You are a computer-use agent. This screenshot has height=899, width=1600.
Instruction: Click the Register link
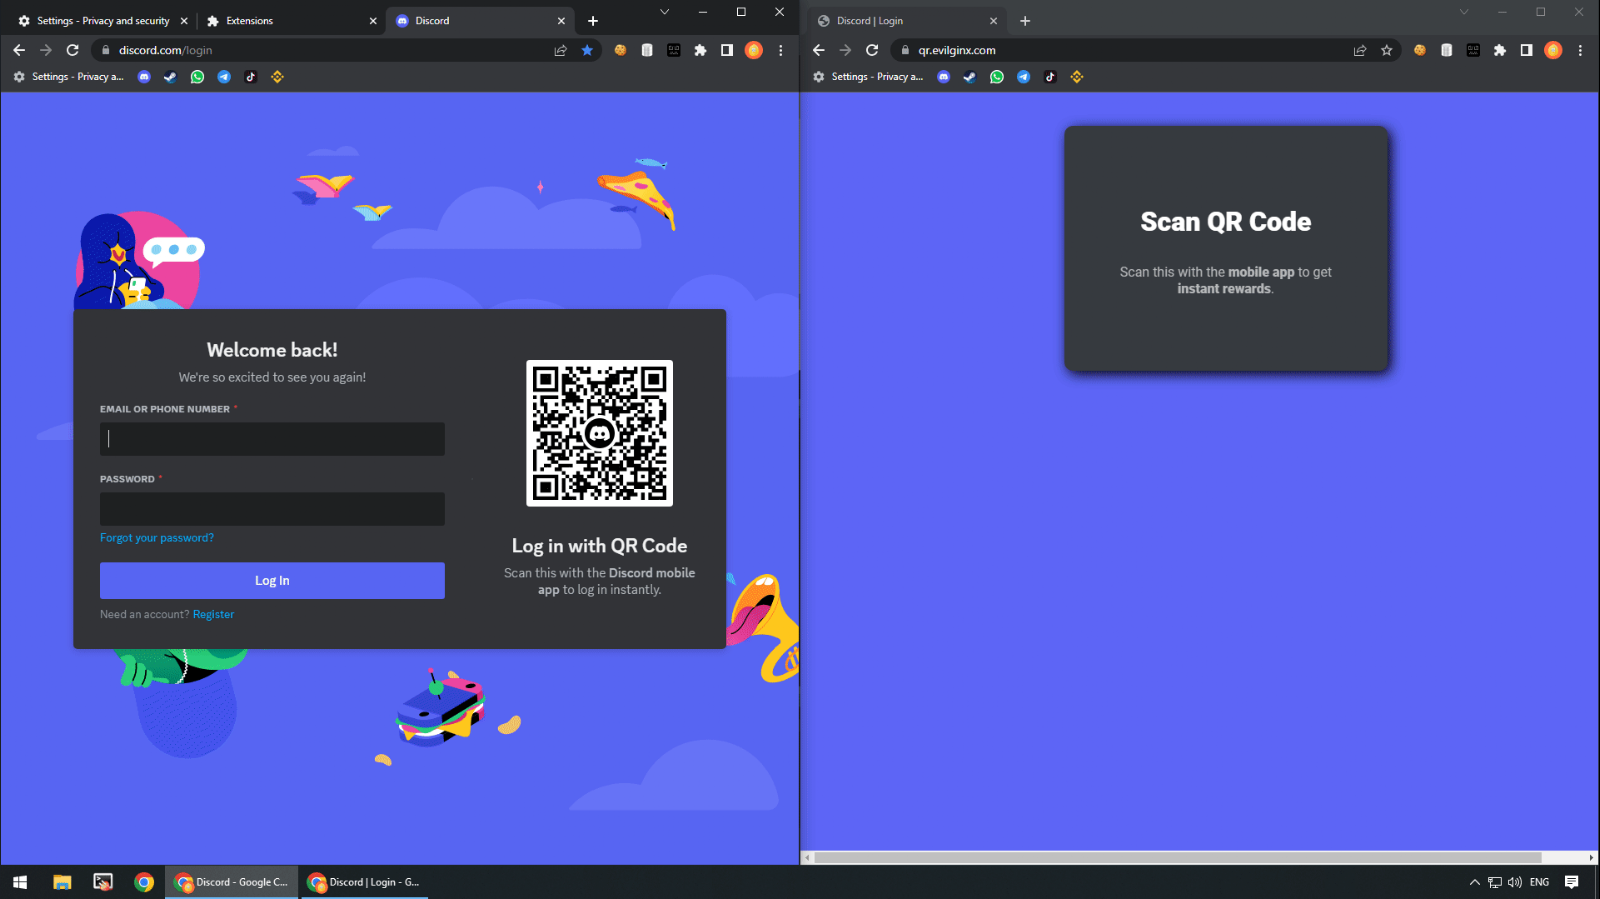click(x=213, y=615)
